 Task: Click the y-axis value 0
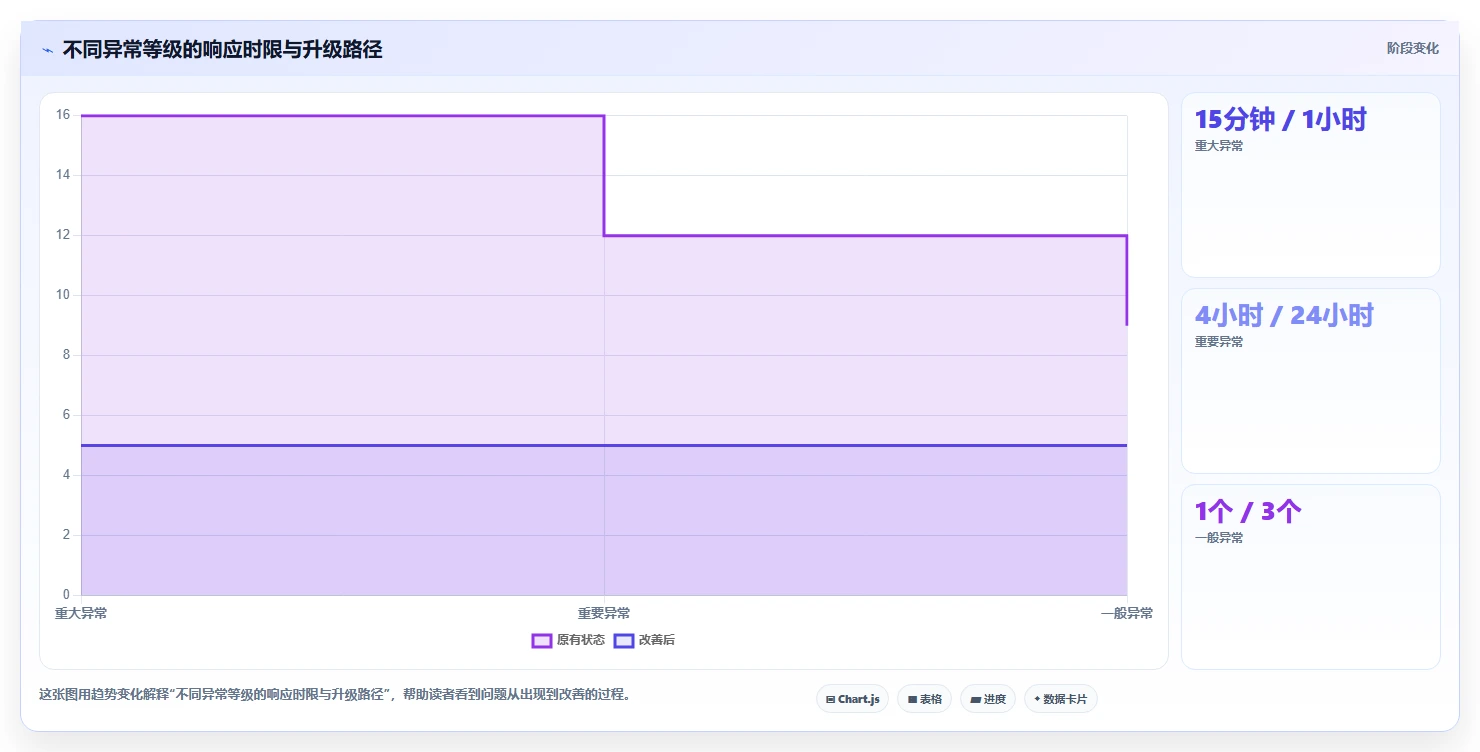(66, 595)
